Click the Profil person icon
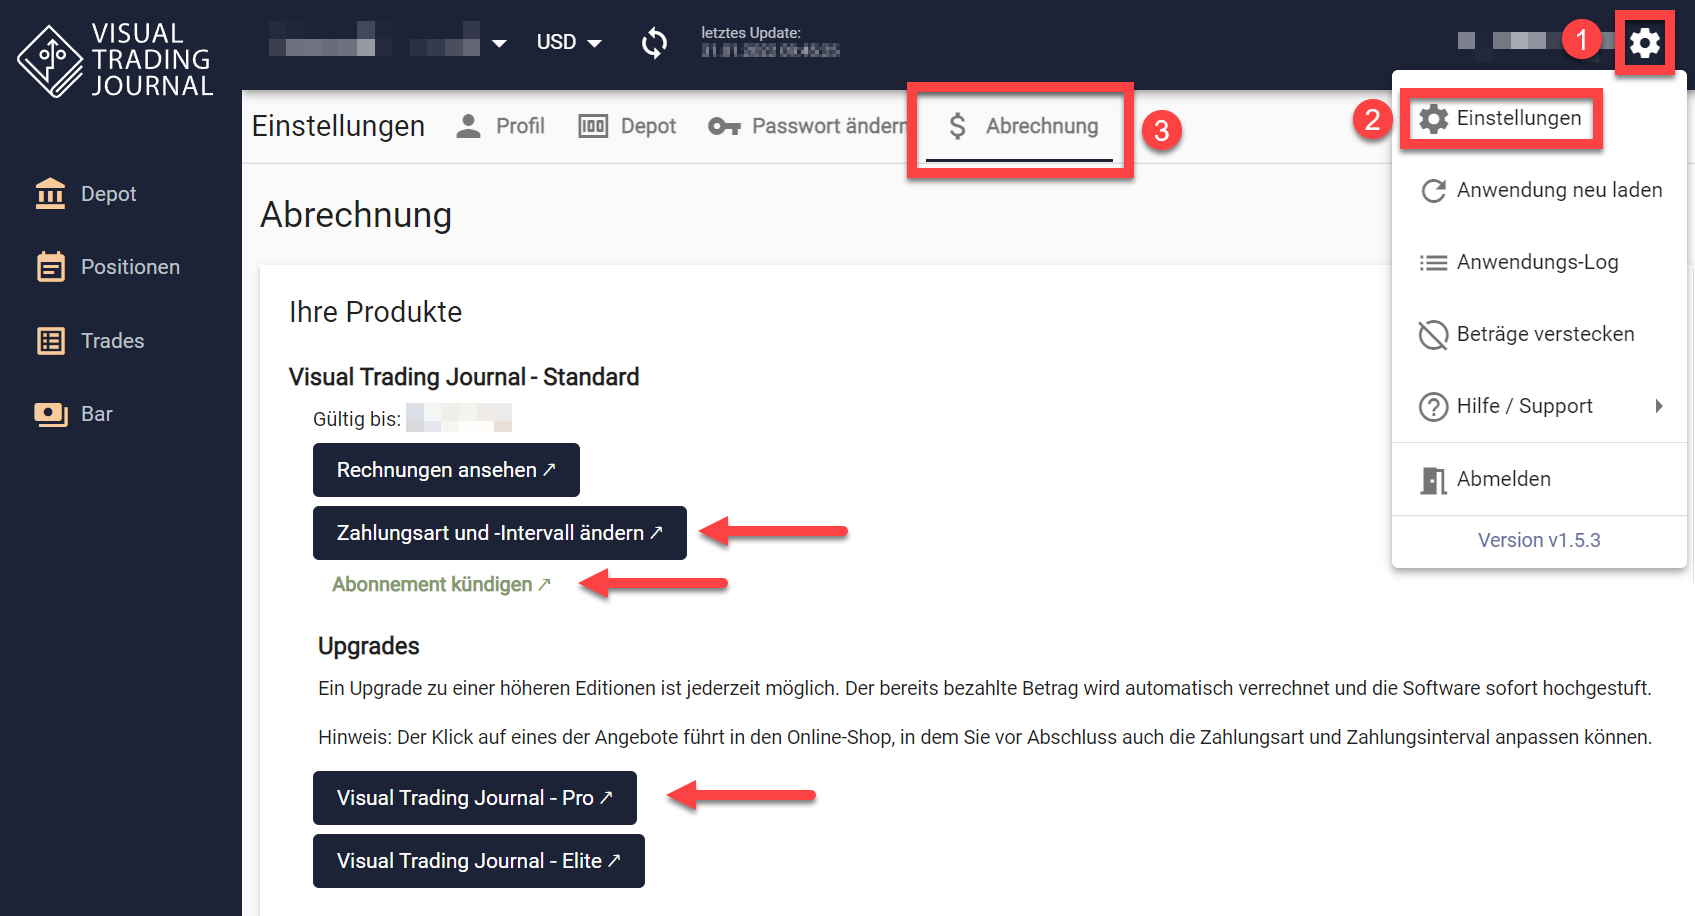 click(x=468, y=126)
